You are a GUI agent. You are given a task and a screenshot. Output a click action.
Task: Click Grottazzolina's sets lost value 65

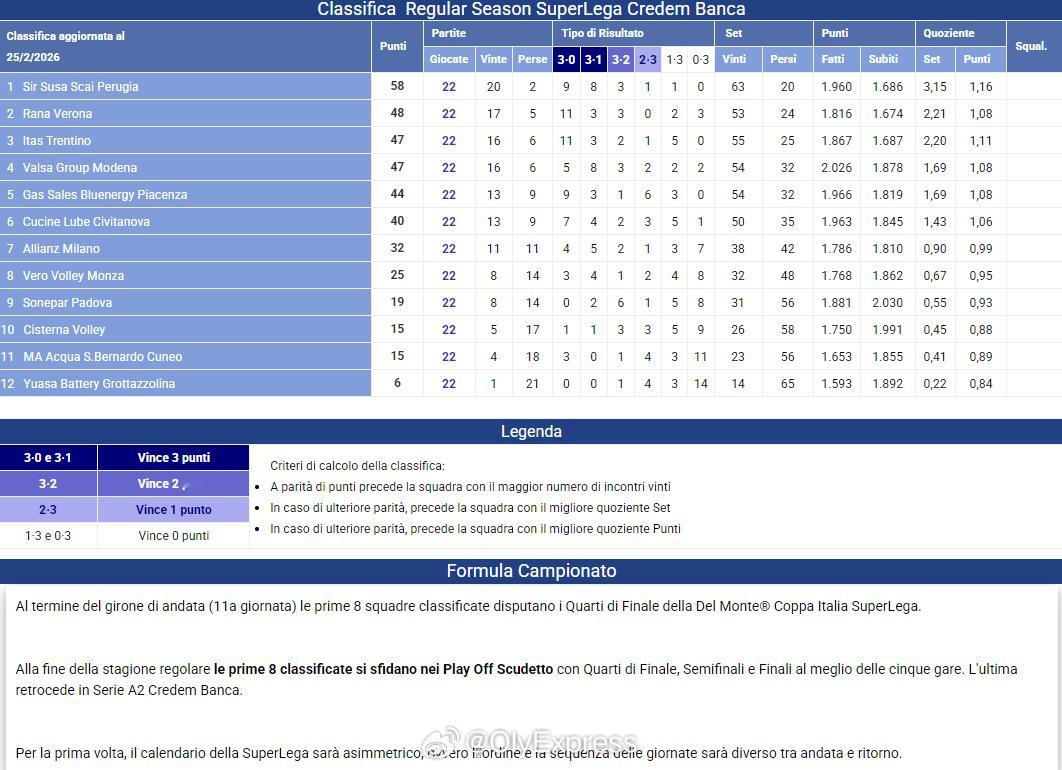click(787, 383)
